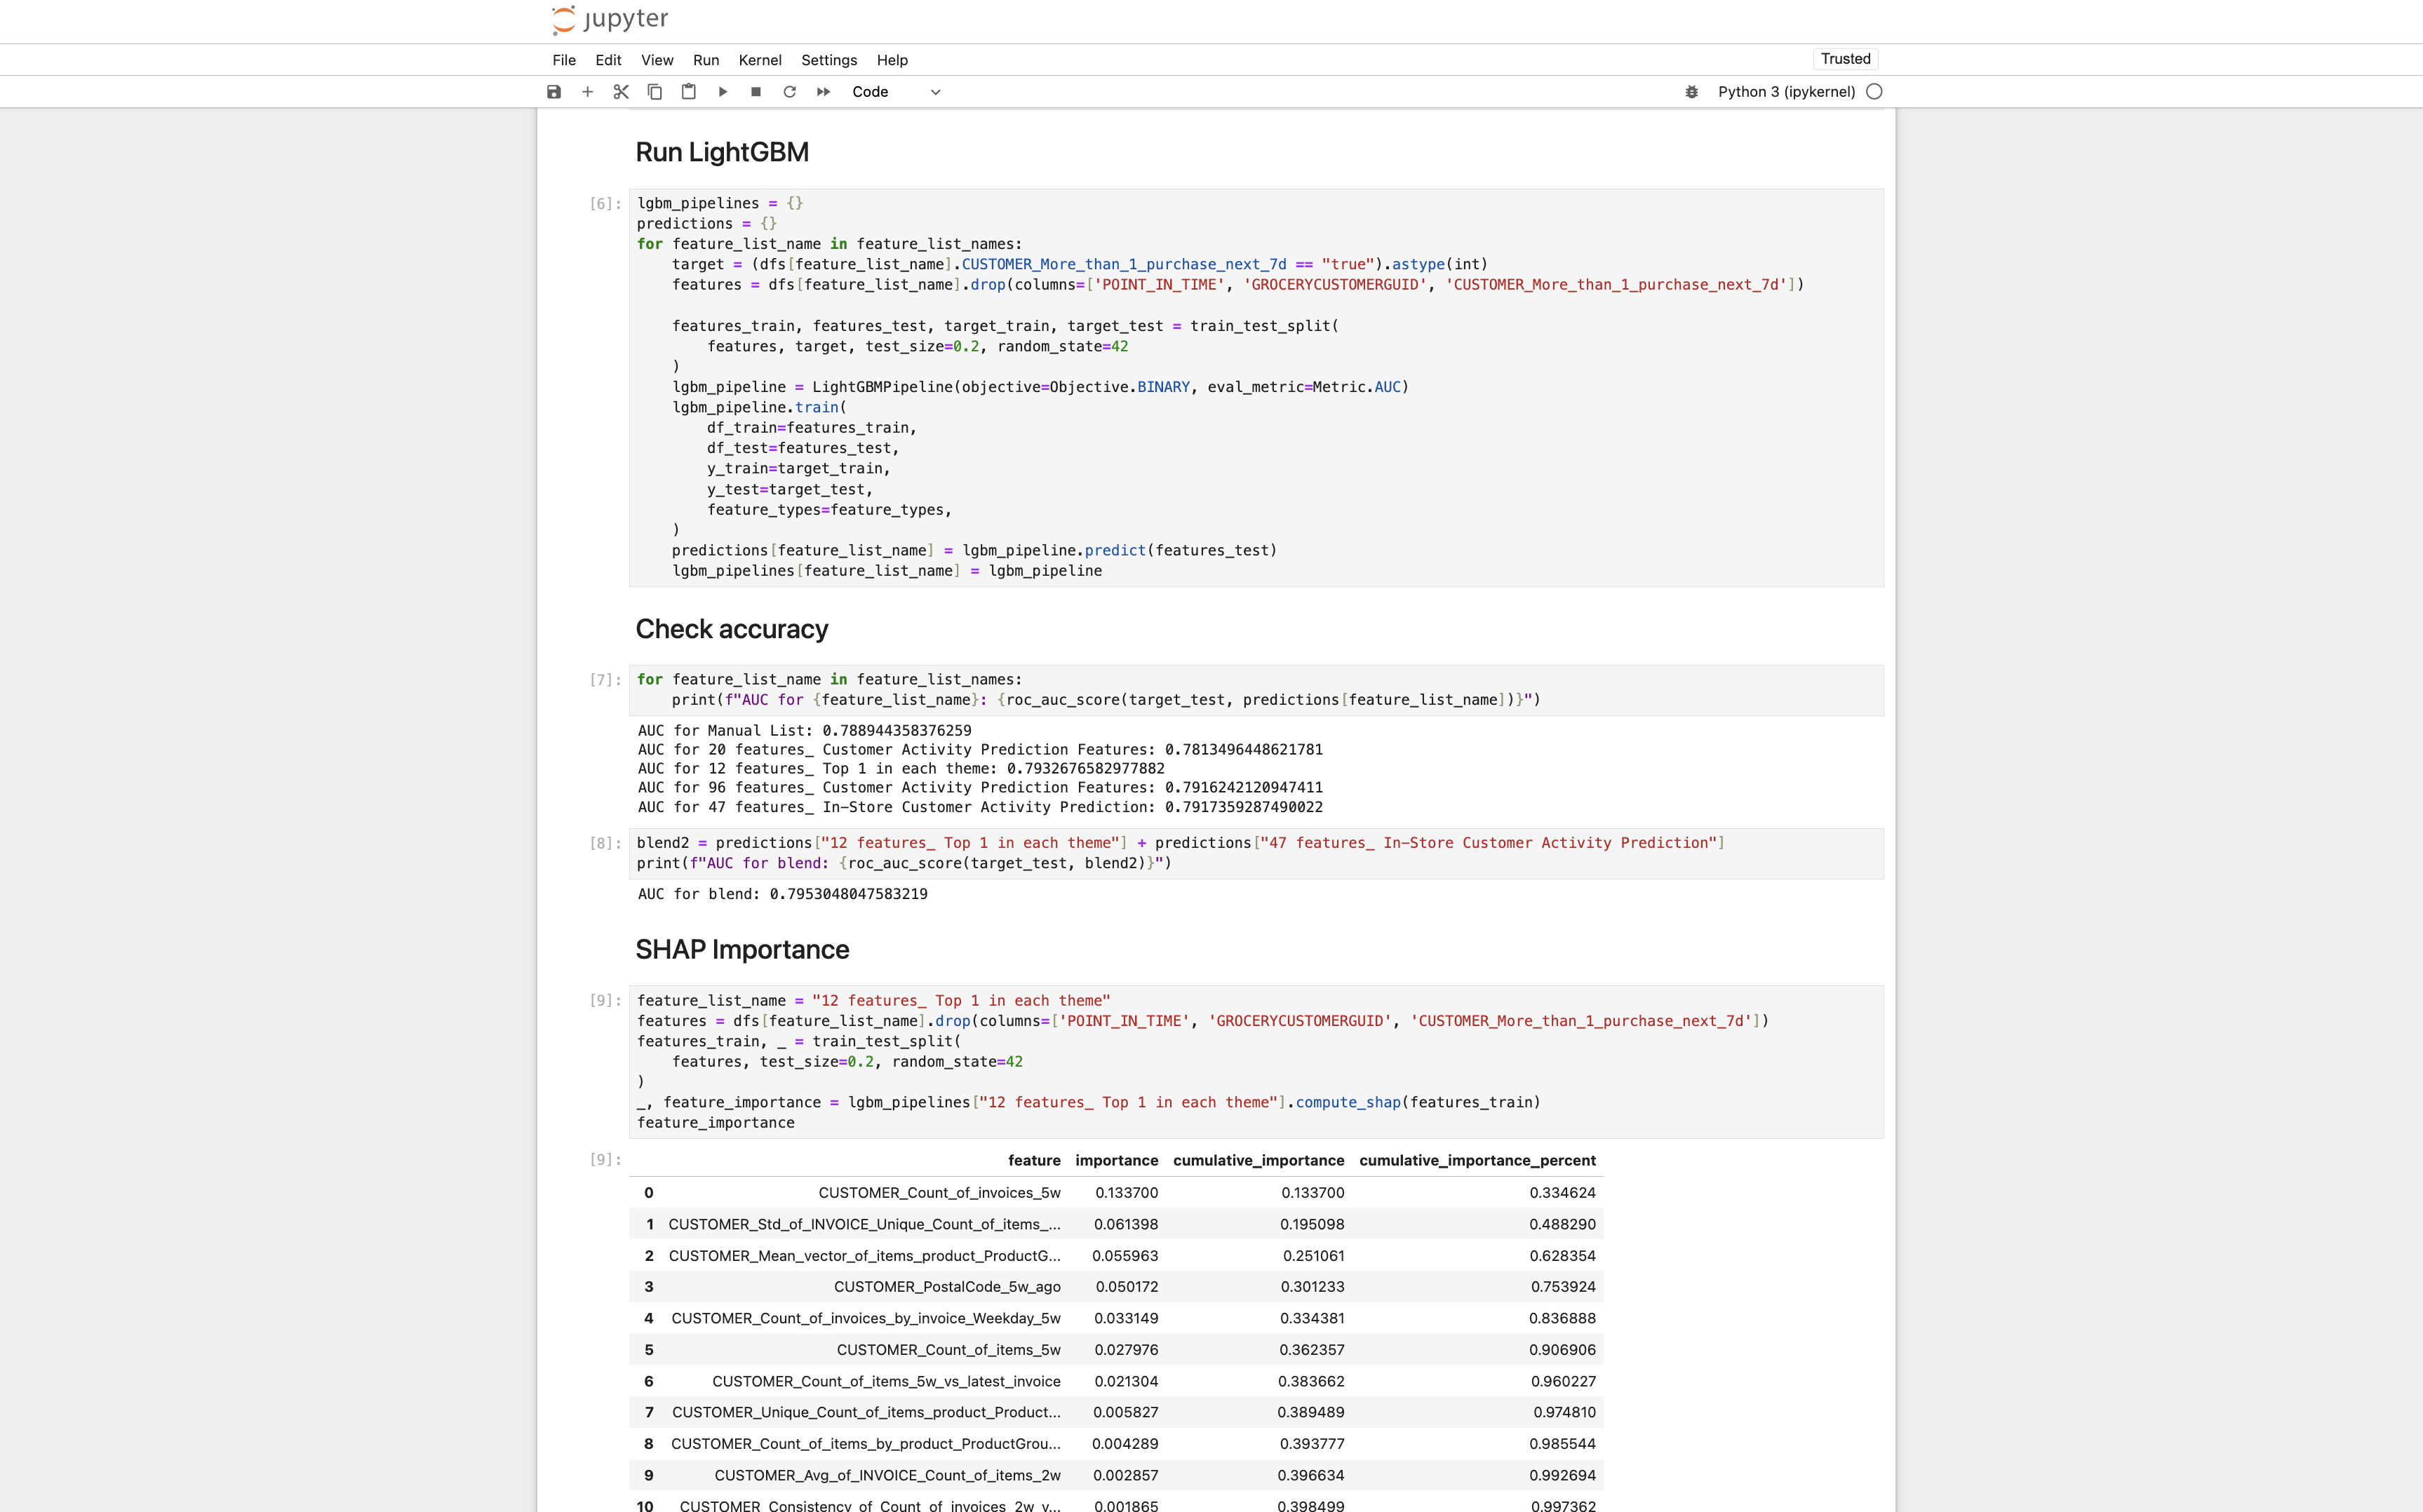Cut the selected cell with scissors icon
Image resolution: width=2423 pixels, height=1512 pixels.
click(621, 92)
